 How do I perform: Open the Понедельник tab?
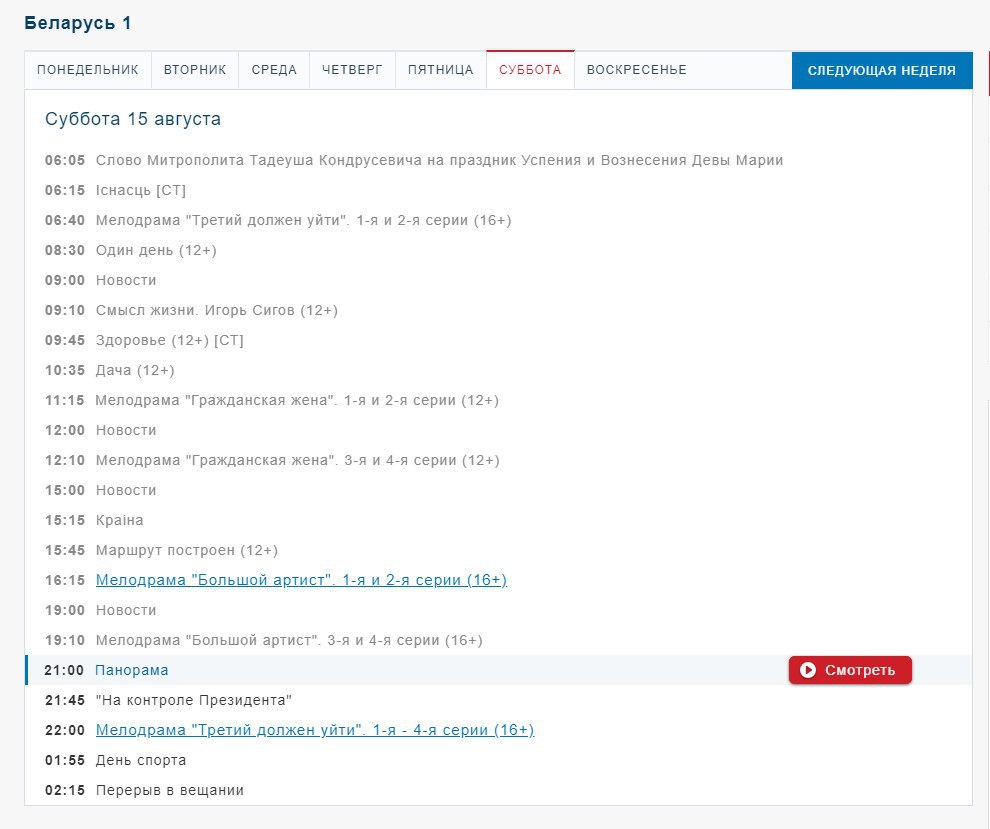88,70
